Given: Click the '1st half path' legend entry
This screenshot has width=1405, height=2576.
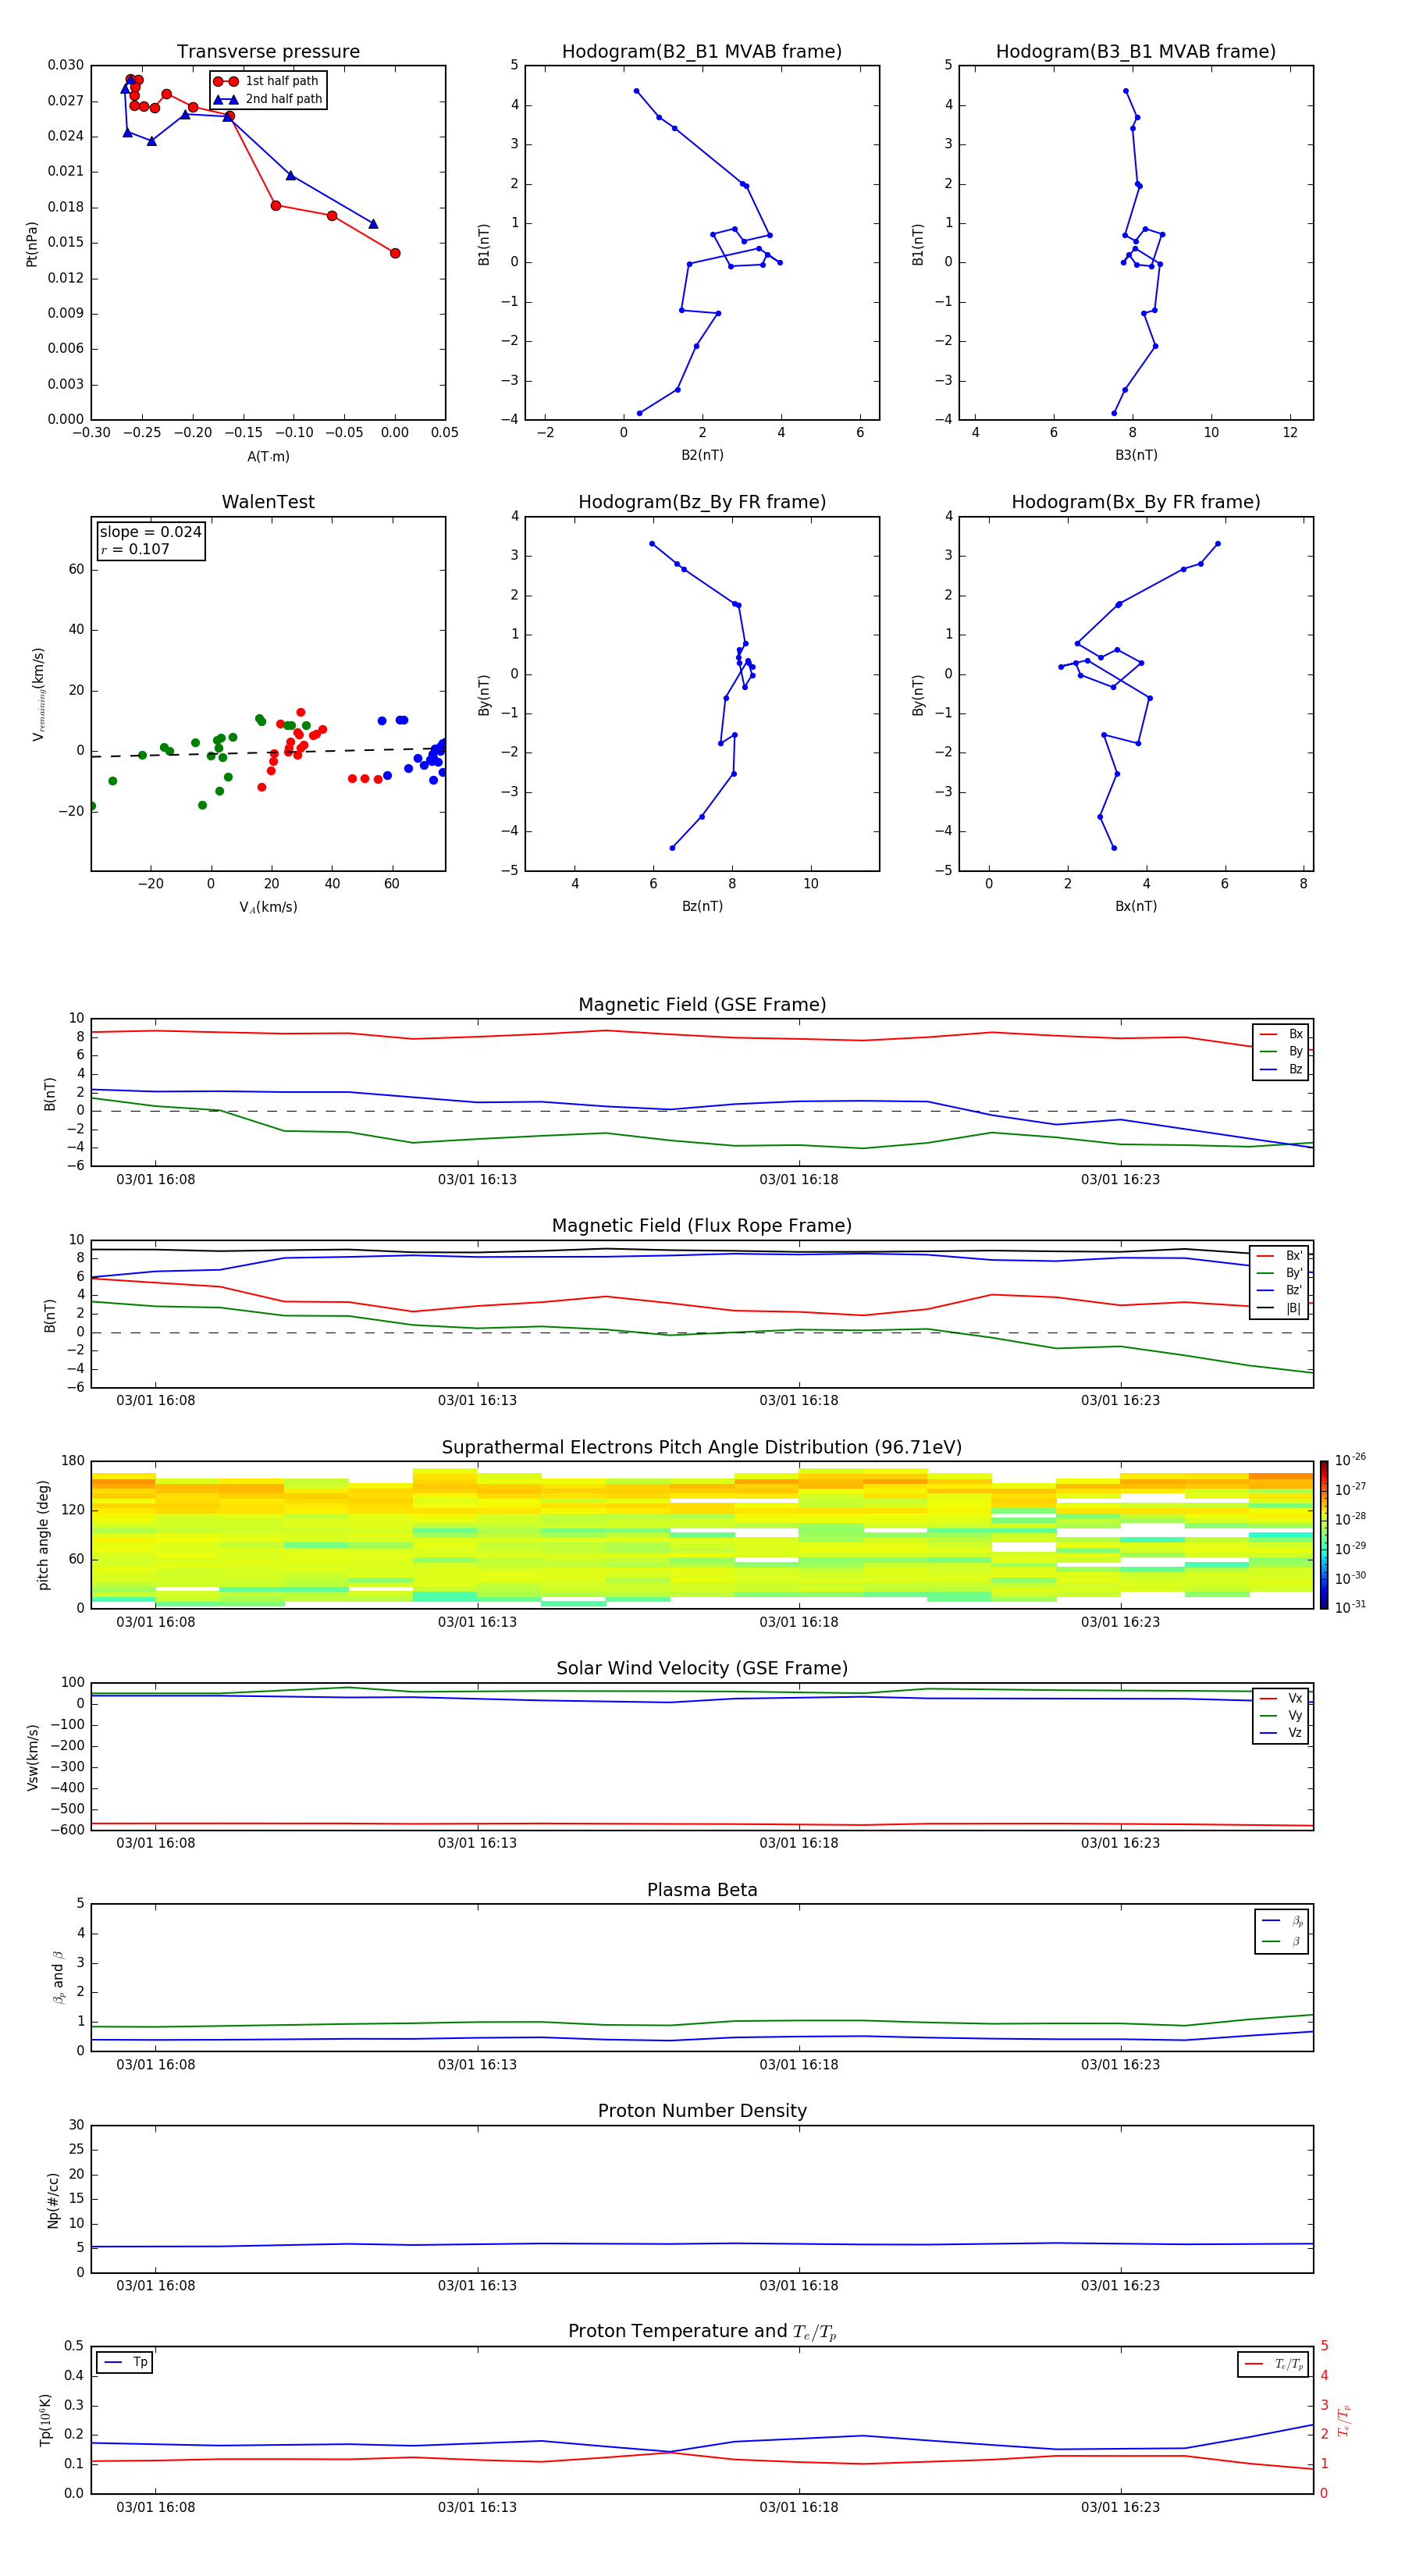Looking at the screenshot, I should click(x=266, y=81).
